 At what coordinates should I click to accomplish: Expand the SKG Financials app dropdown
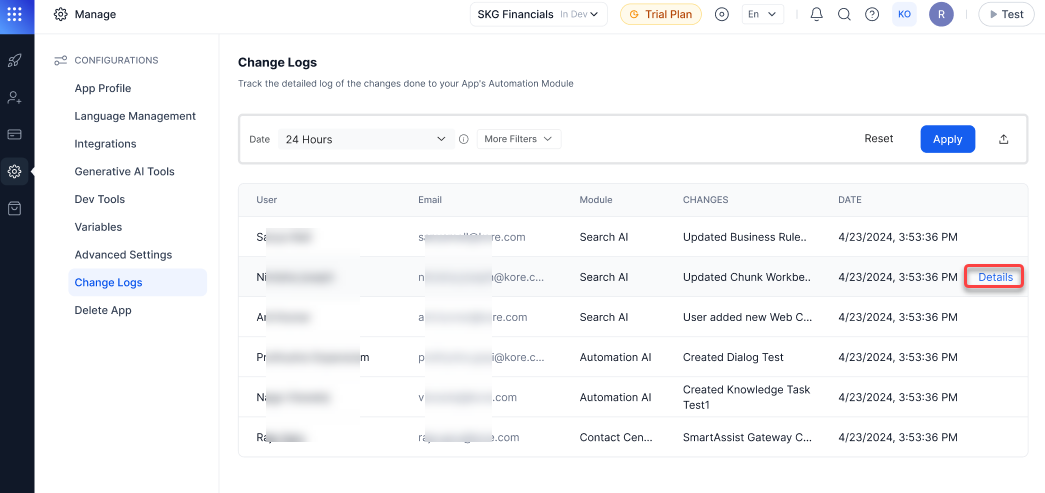[x=538, y=15]
